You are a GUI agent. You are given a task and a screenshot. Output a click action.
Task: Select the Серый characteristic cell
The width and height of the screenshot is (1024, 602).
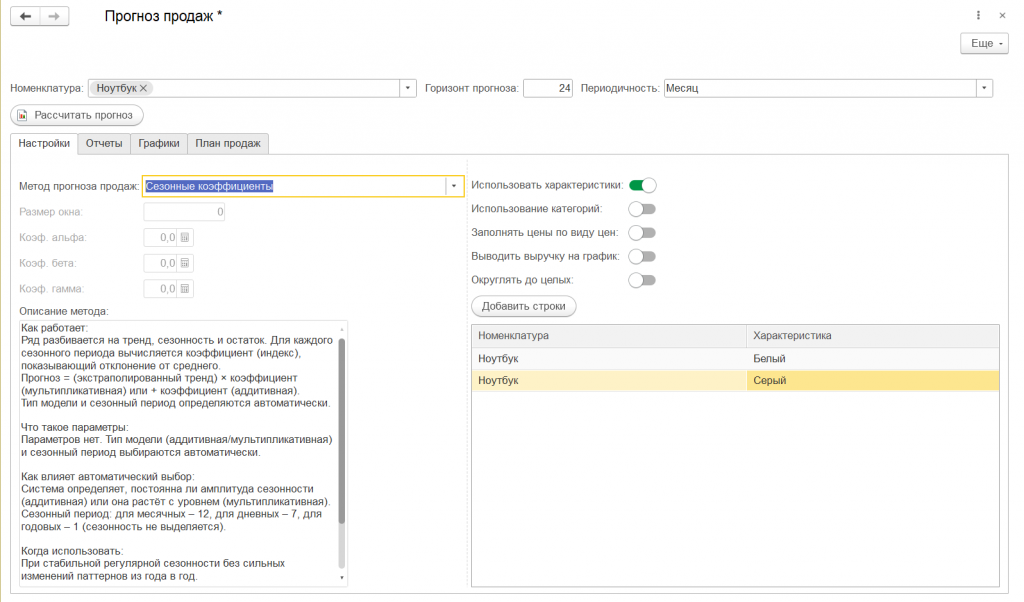(x=872, y=381)
